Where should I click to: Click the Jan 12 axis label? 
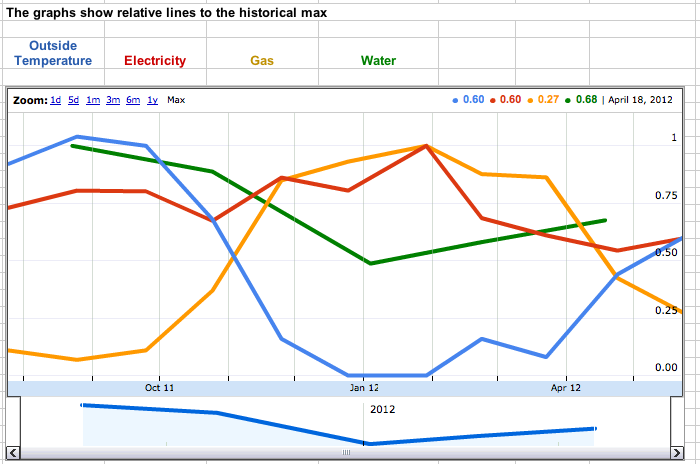point(364,387)
